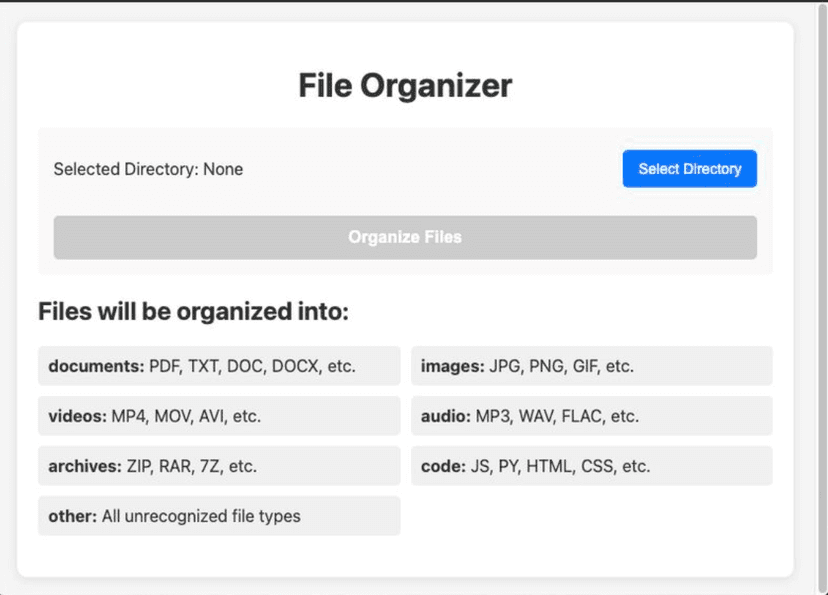Click the bold 'documents:' category label
This screenshot has width=828, height=595.
click(96, 366)
